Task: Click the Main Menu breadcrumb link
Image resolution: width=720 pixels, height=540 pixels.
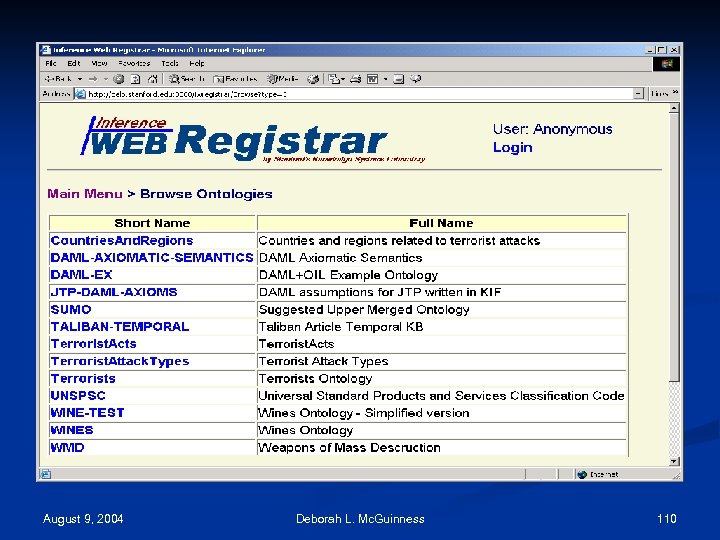Action: pos(85,194)
